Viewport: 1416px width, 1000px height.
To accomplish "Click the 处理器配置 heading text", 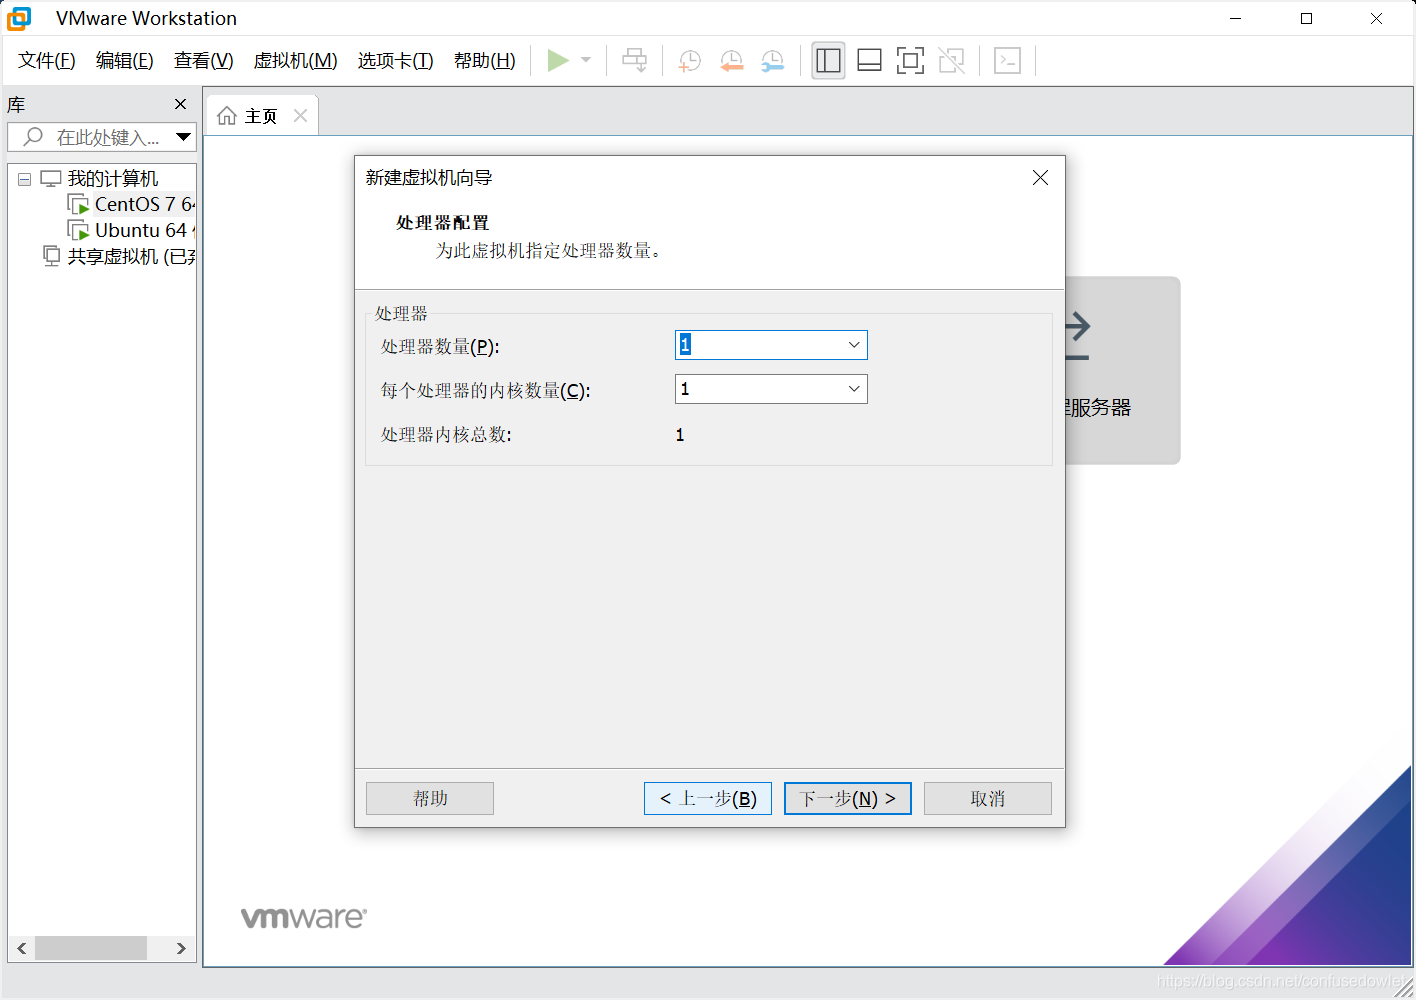I will [x=443, y=223].
